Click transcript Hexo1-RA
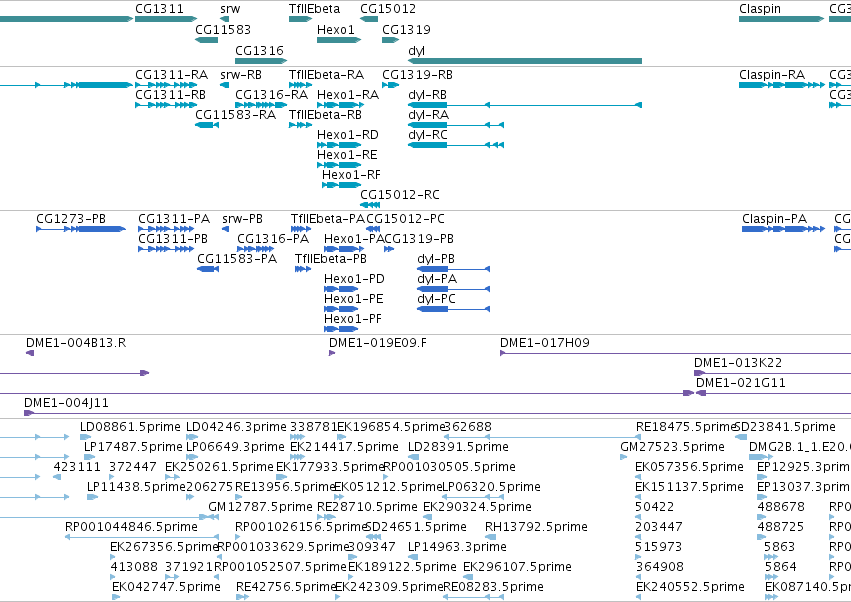Screen dimensions: 851x602 click(x=348, y=94)
